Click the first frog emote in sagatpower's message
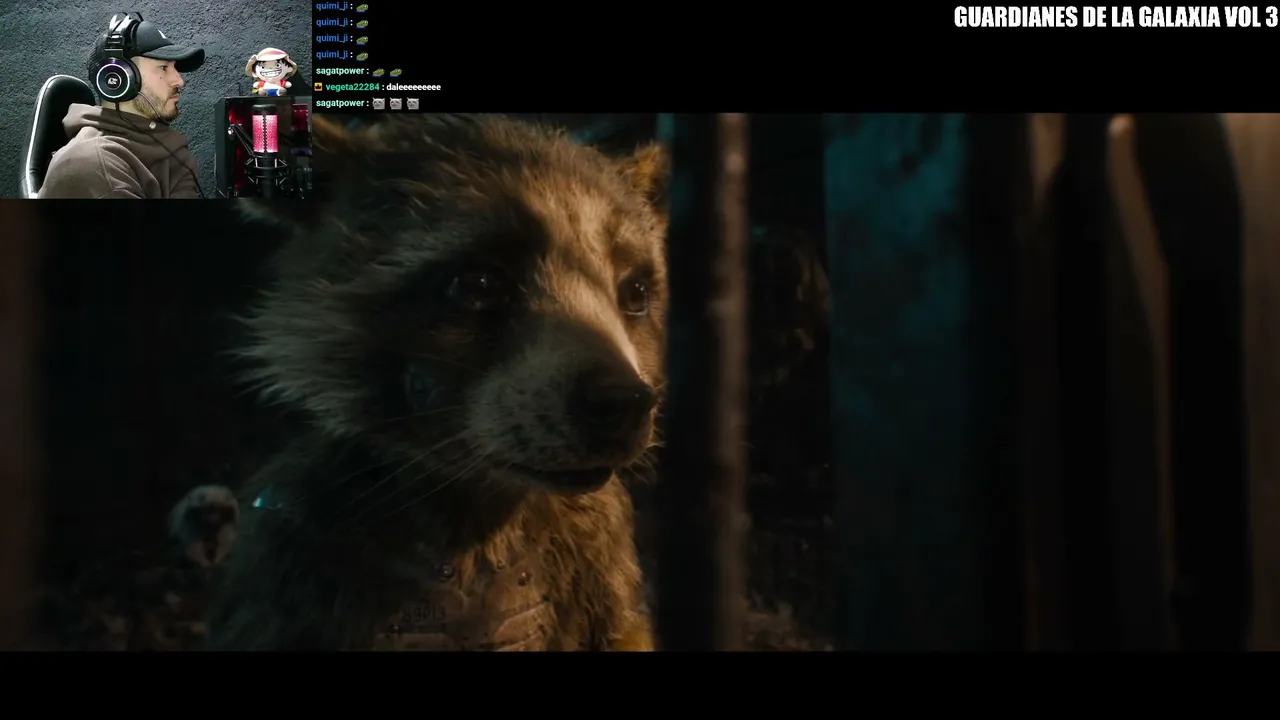This screenshot has width=1280, height=720. tap(379, 72)
